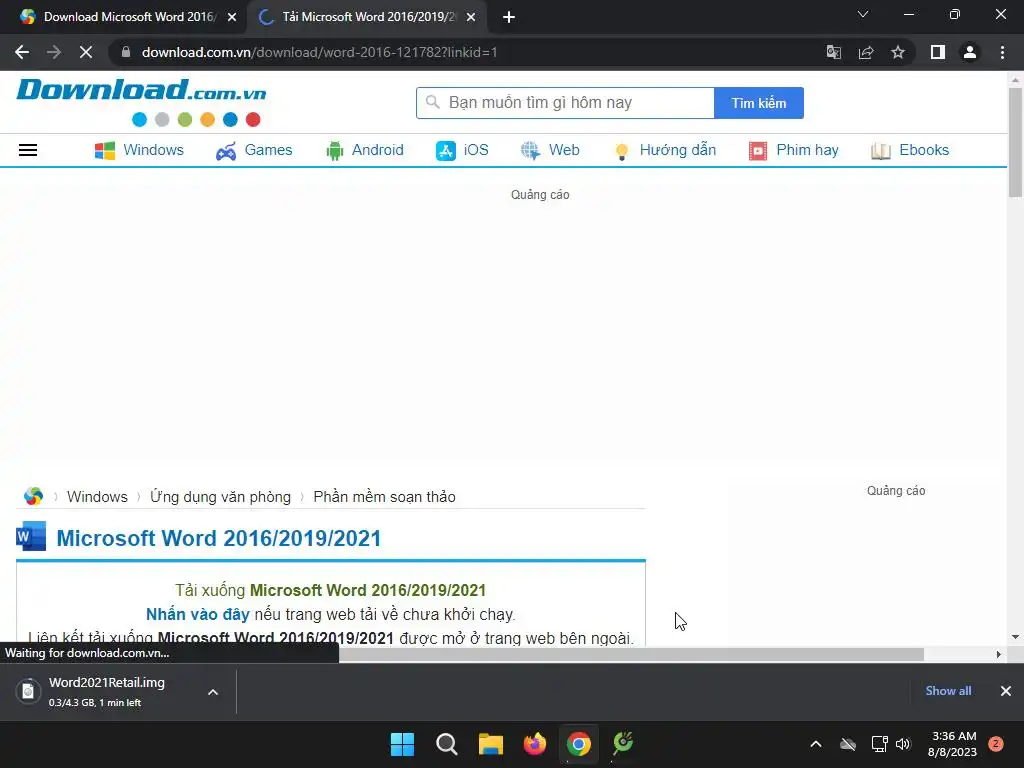
Task: Click the browser forward arrow
Action: click(54, 52)
